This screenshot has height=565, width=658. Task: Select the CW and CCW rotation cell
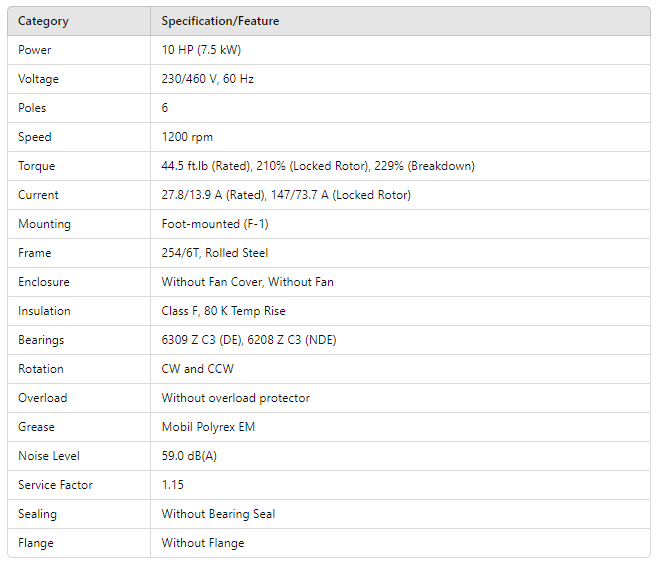point(198,369)
